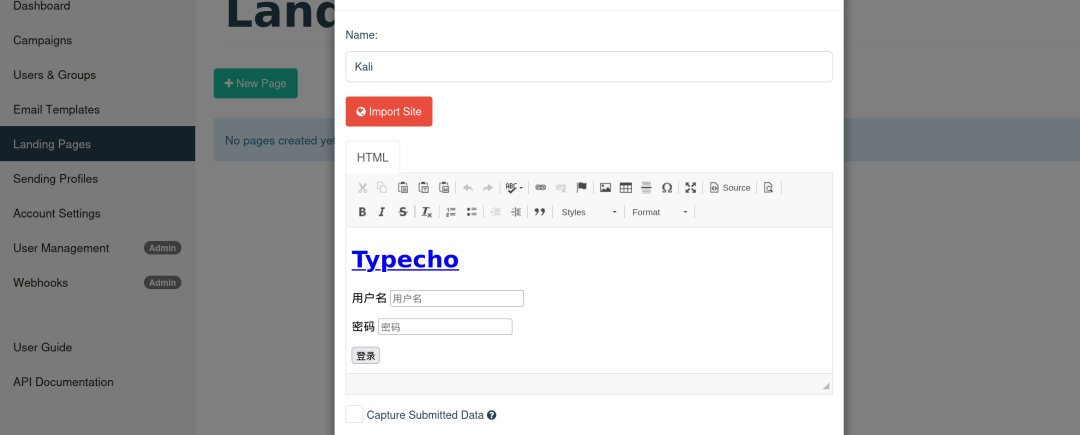Click the Block Quote icon

point(540,212)
